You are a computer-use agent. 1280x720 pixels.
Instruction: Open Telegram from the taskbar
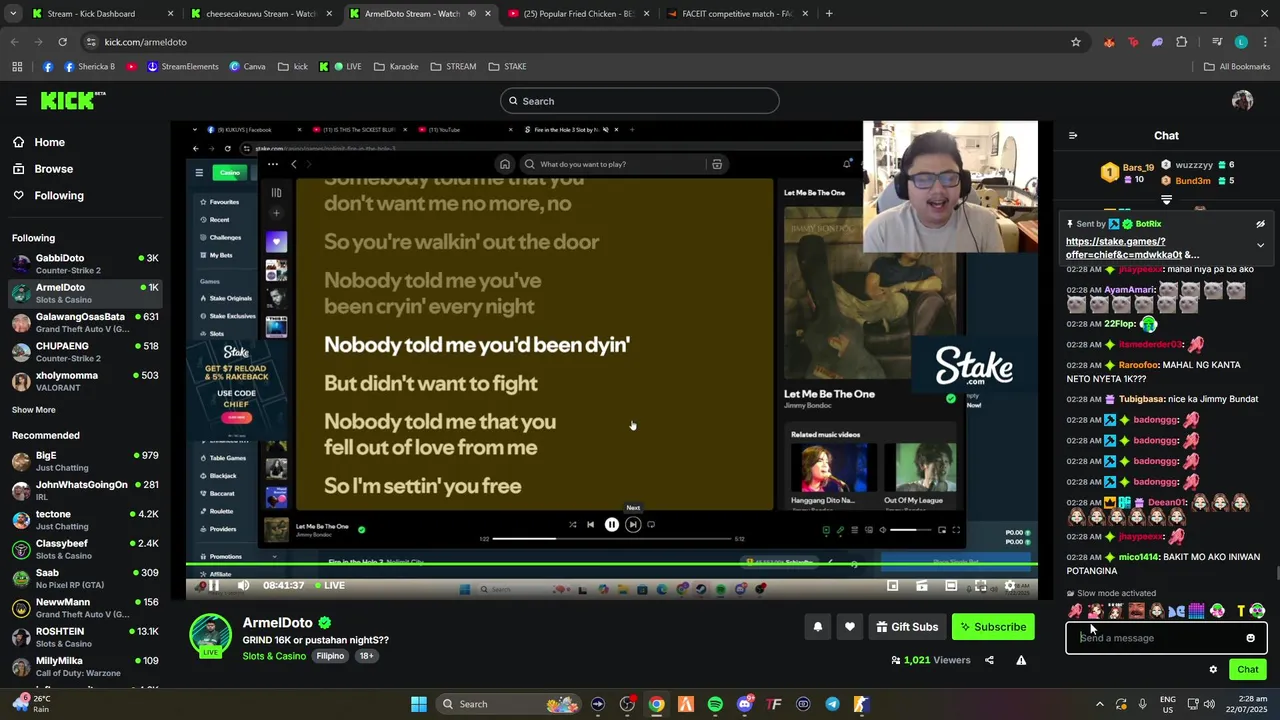point(832,704)
